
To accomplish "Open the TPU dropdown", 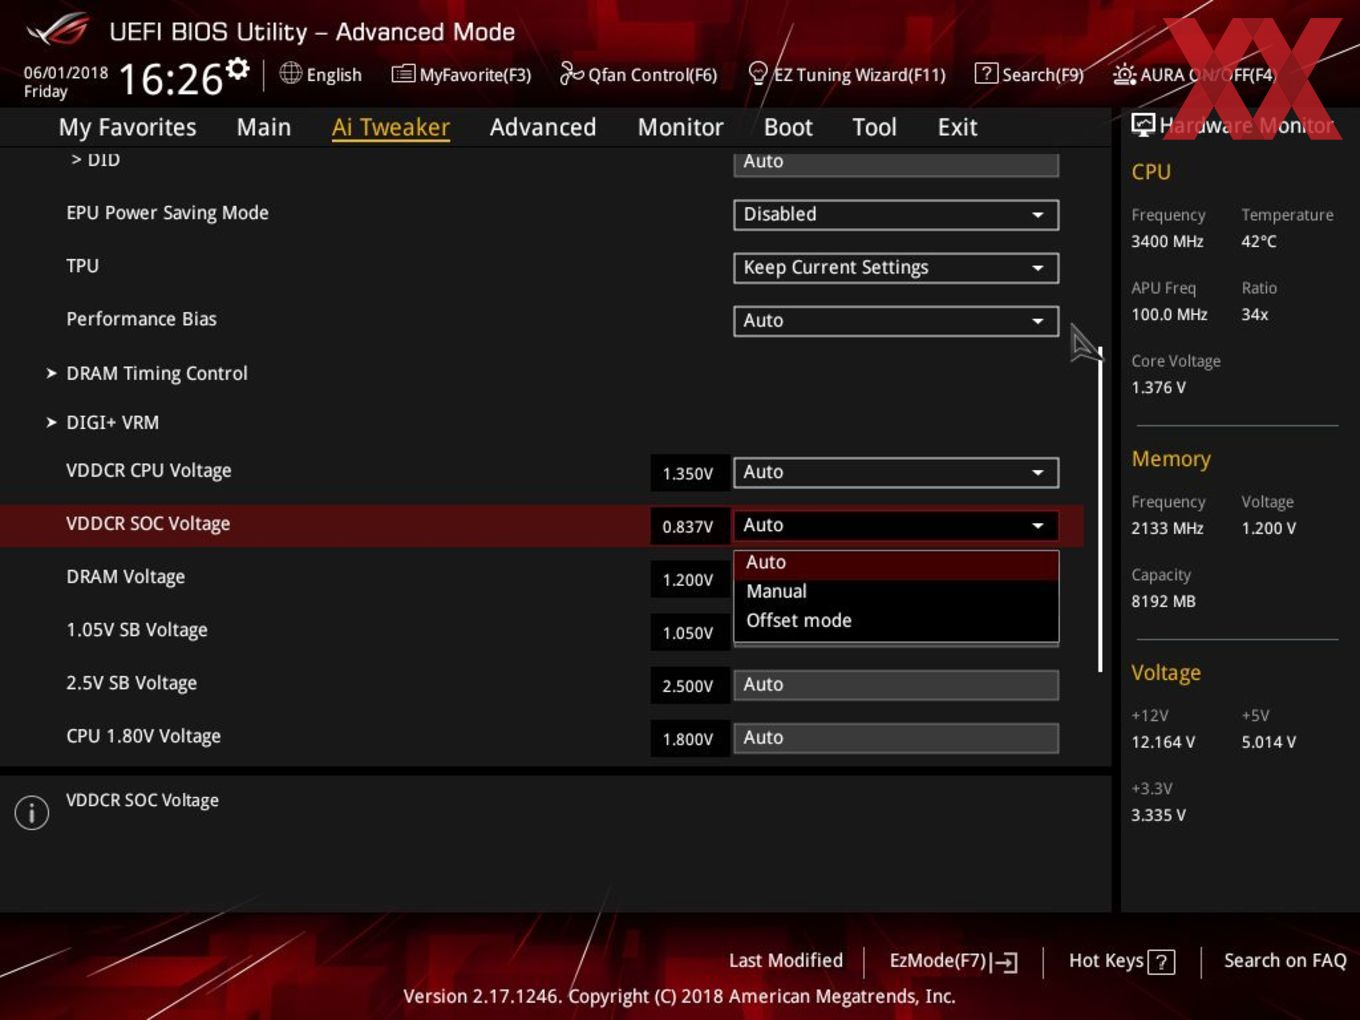I will (x=896, y=267).
